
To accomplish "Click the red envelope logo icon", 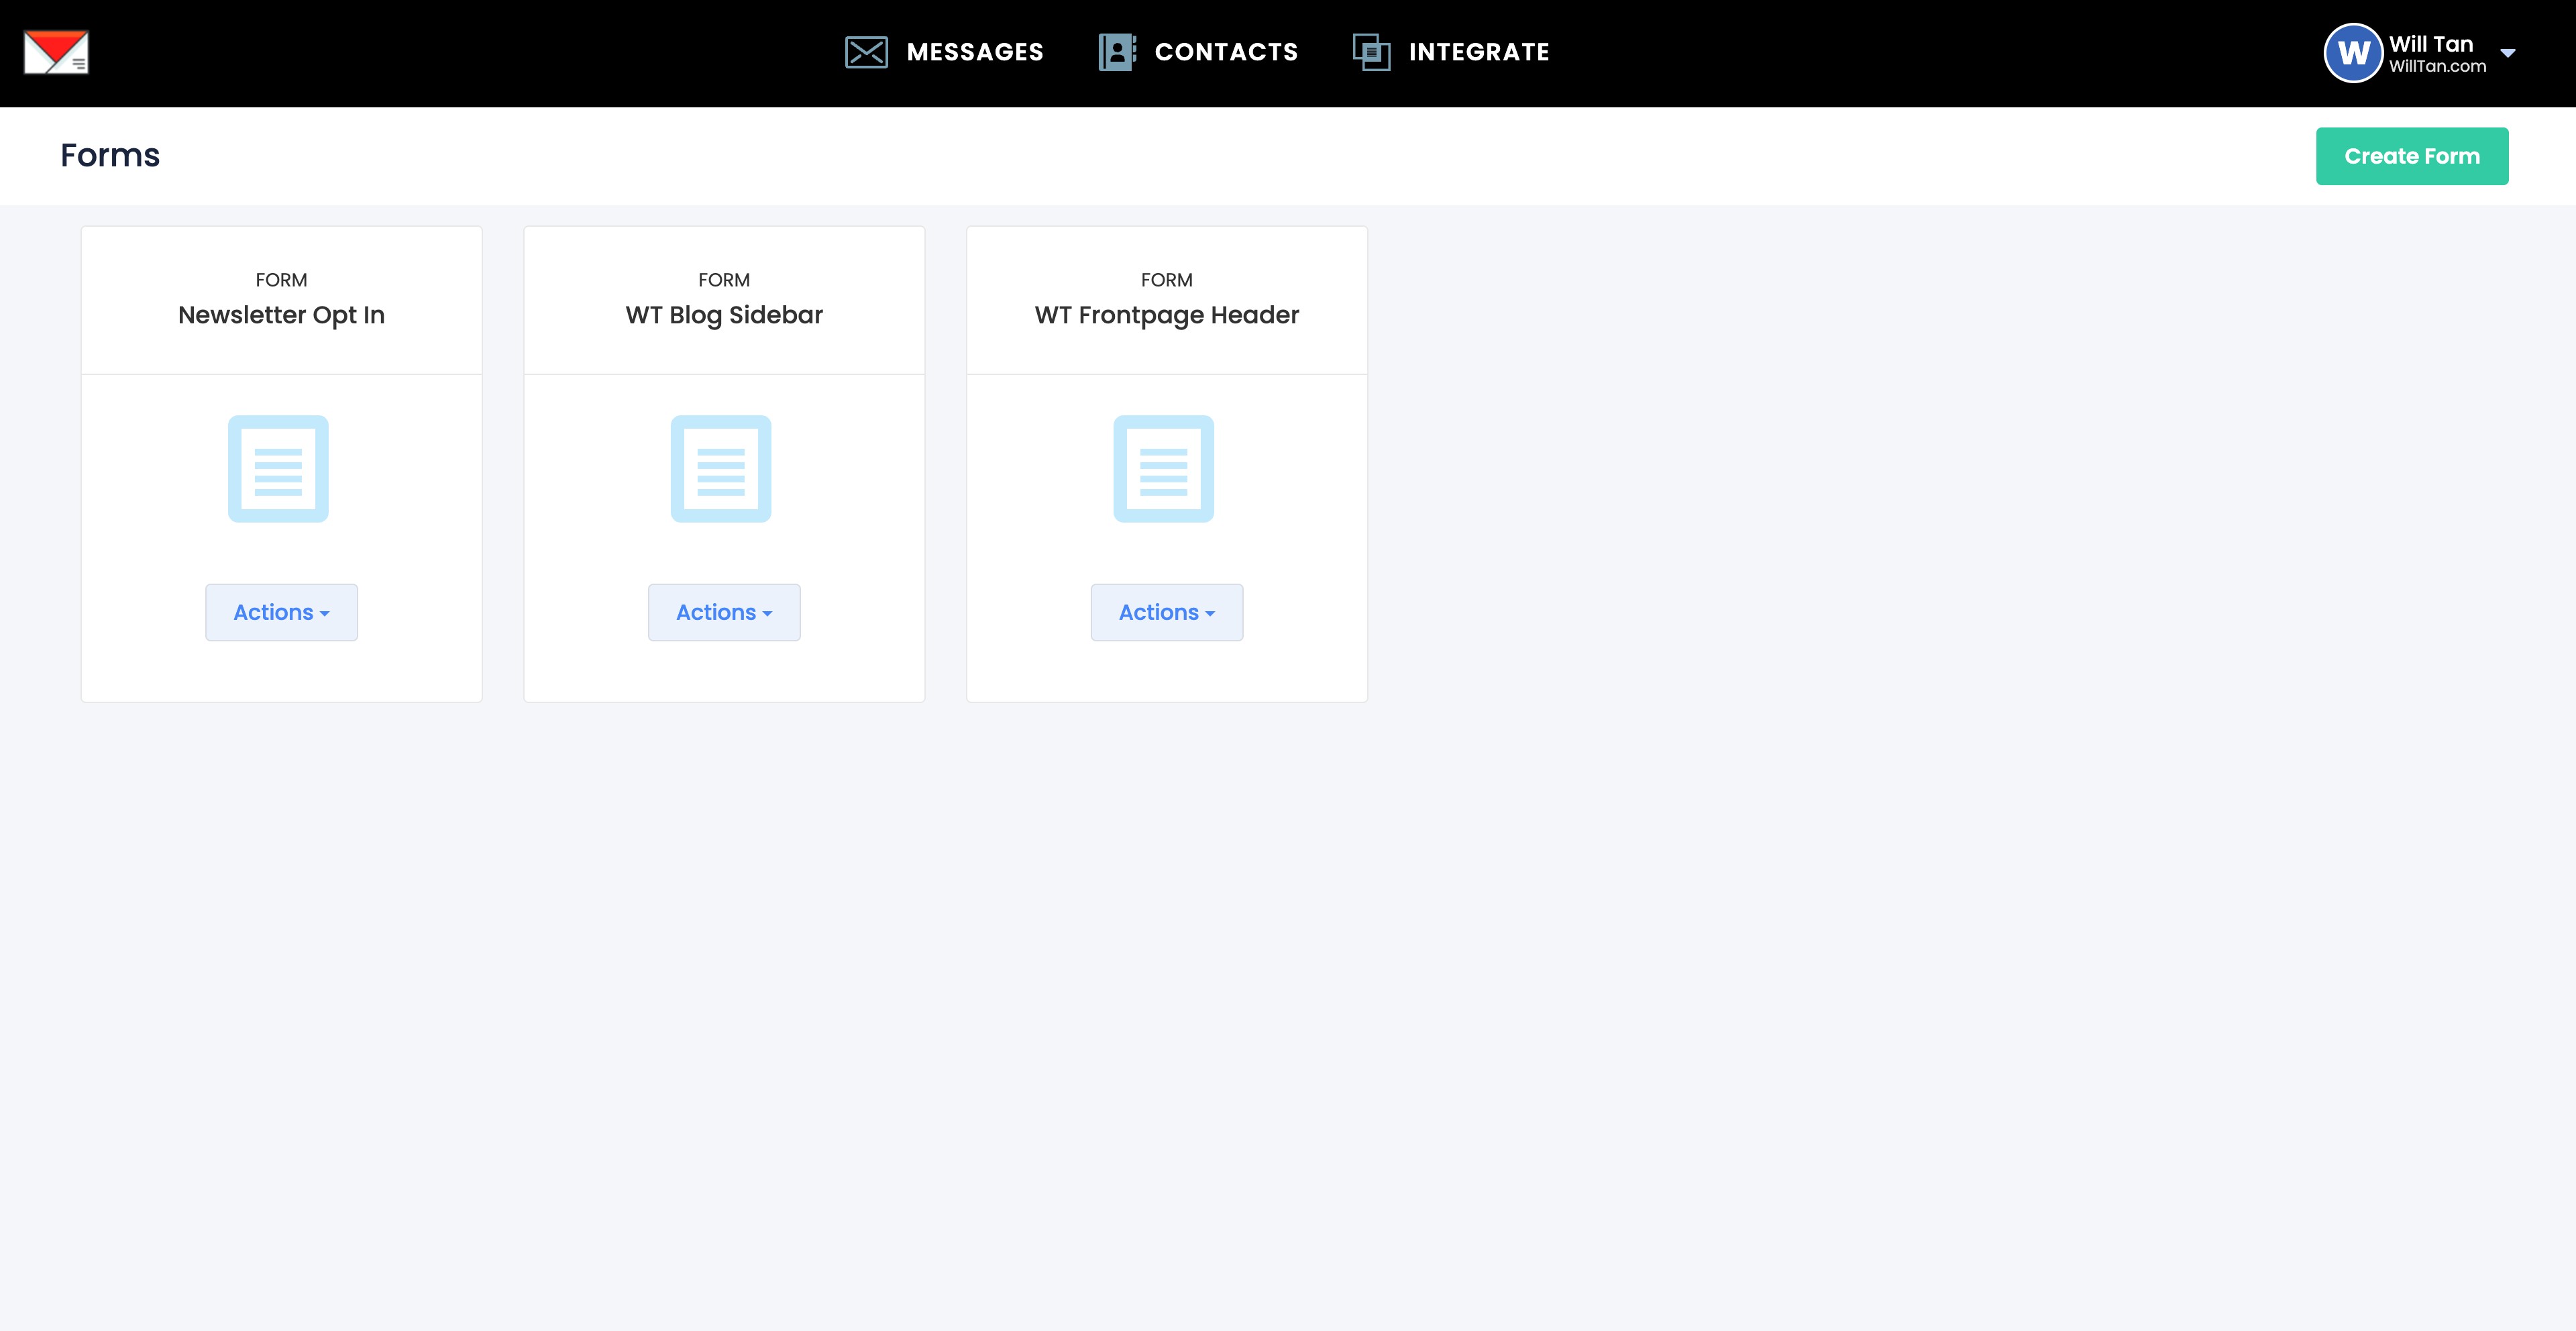I will [x=56, y=52].
